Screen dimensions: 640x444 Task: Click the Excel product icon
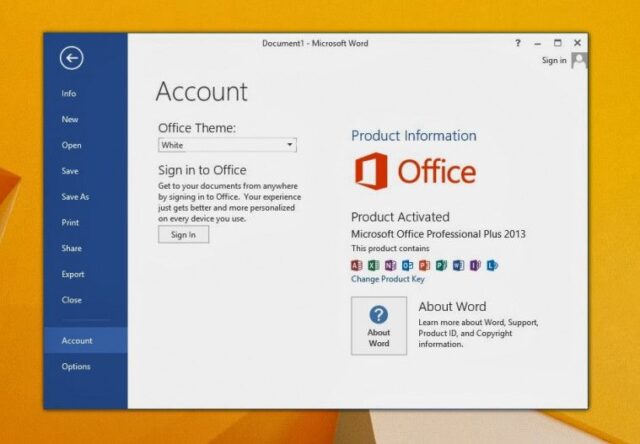[x=374, y=265]
